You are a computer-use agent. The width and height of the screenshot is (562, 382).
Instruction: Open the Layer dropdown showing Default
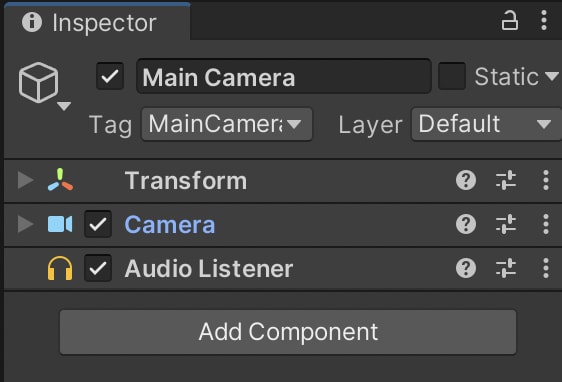486,124
